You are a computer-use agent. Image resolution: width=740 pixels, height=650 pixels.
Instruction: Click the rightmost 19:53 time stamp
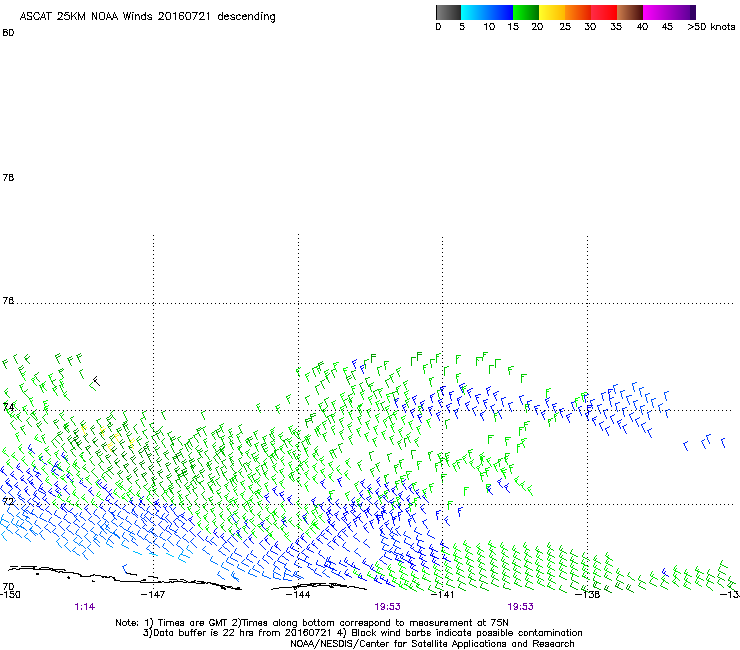520,607
